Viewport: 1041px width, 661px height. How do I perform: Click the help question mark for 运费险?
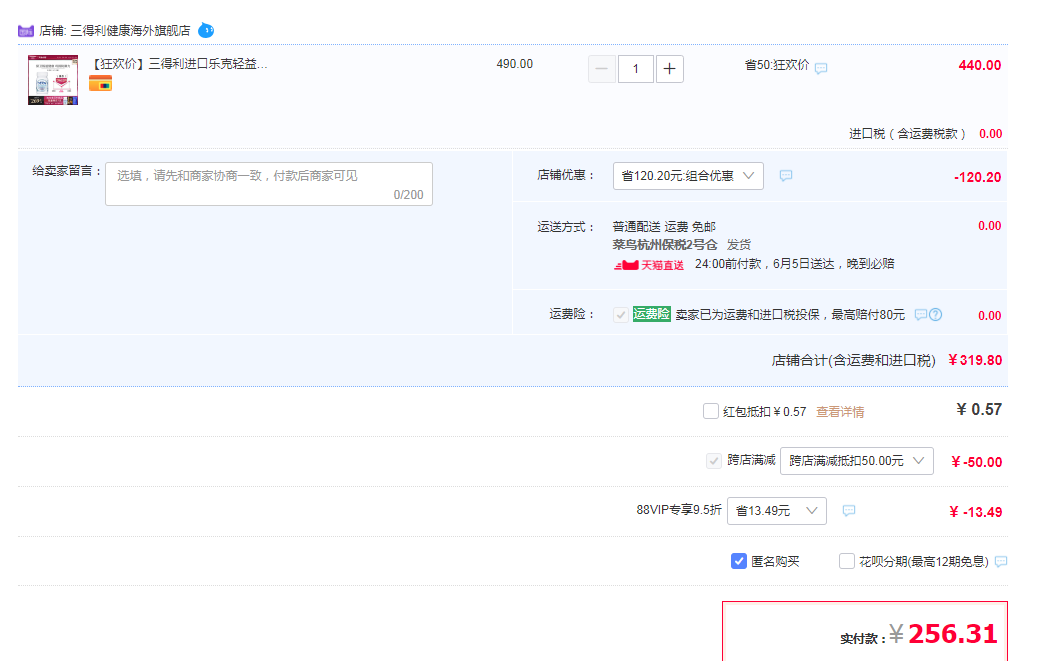coord(935,315)
